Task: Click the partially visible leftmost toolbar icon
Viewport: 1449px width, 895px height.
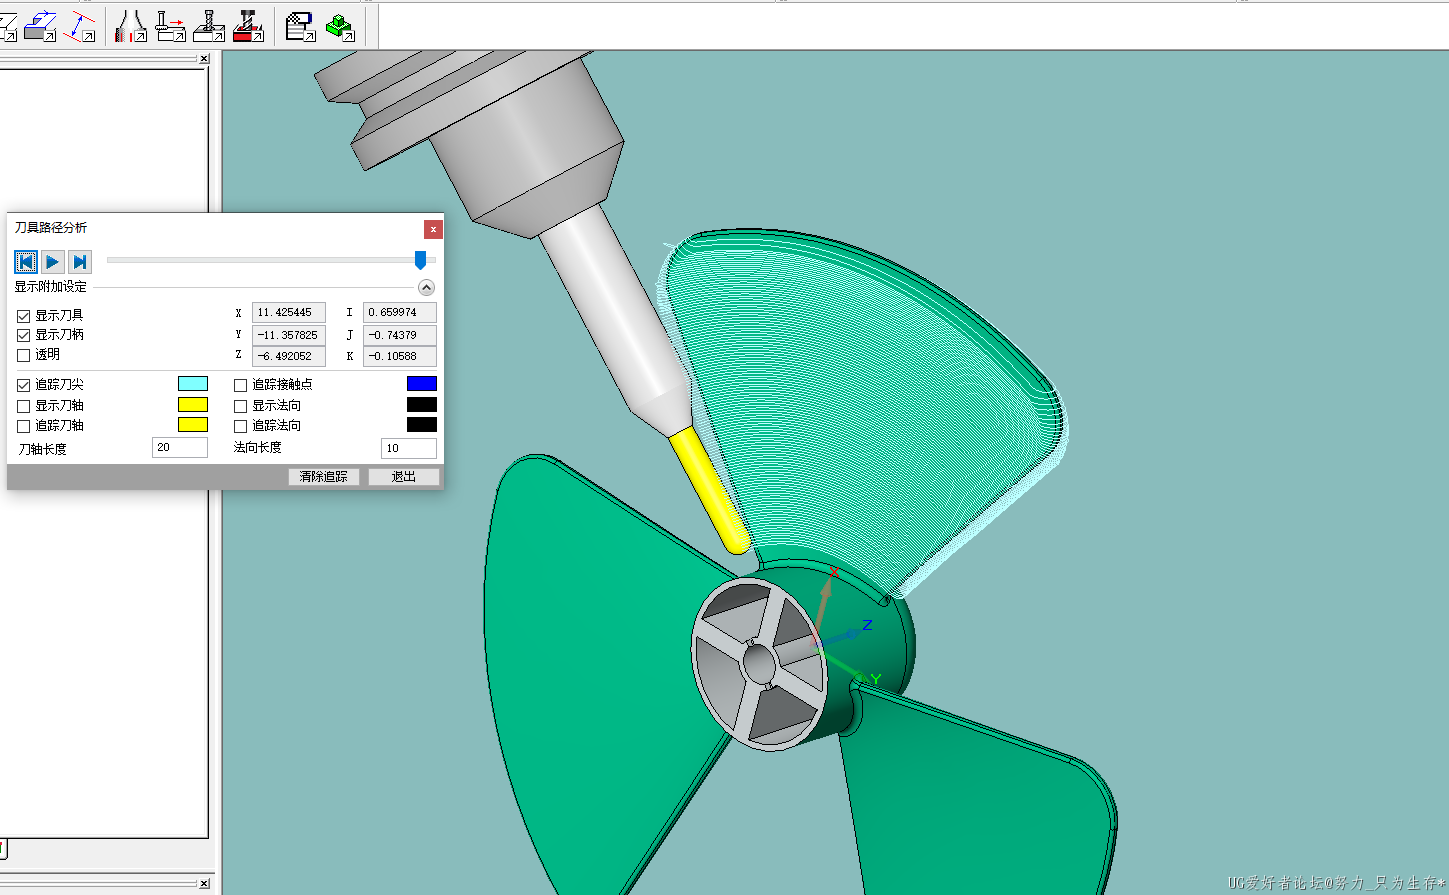Action: [x=8, y=26]
